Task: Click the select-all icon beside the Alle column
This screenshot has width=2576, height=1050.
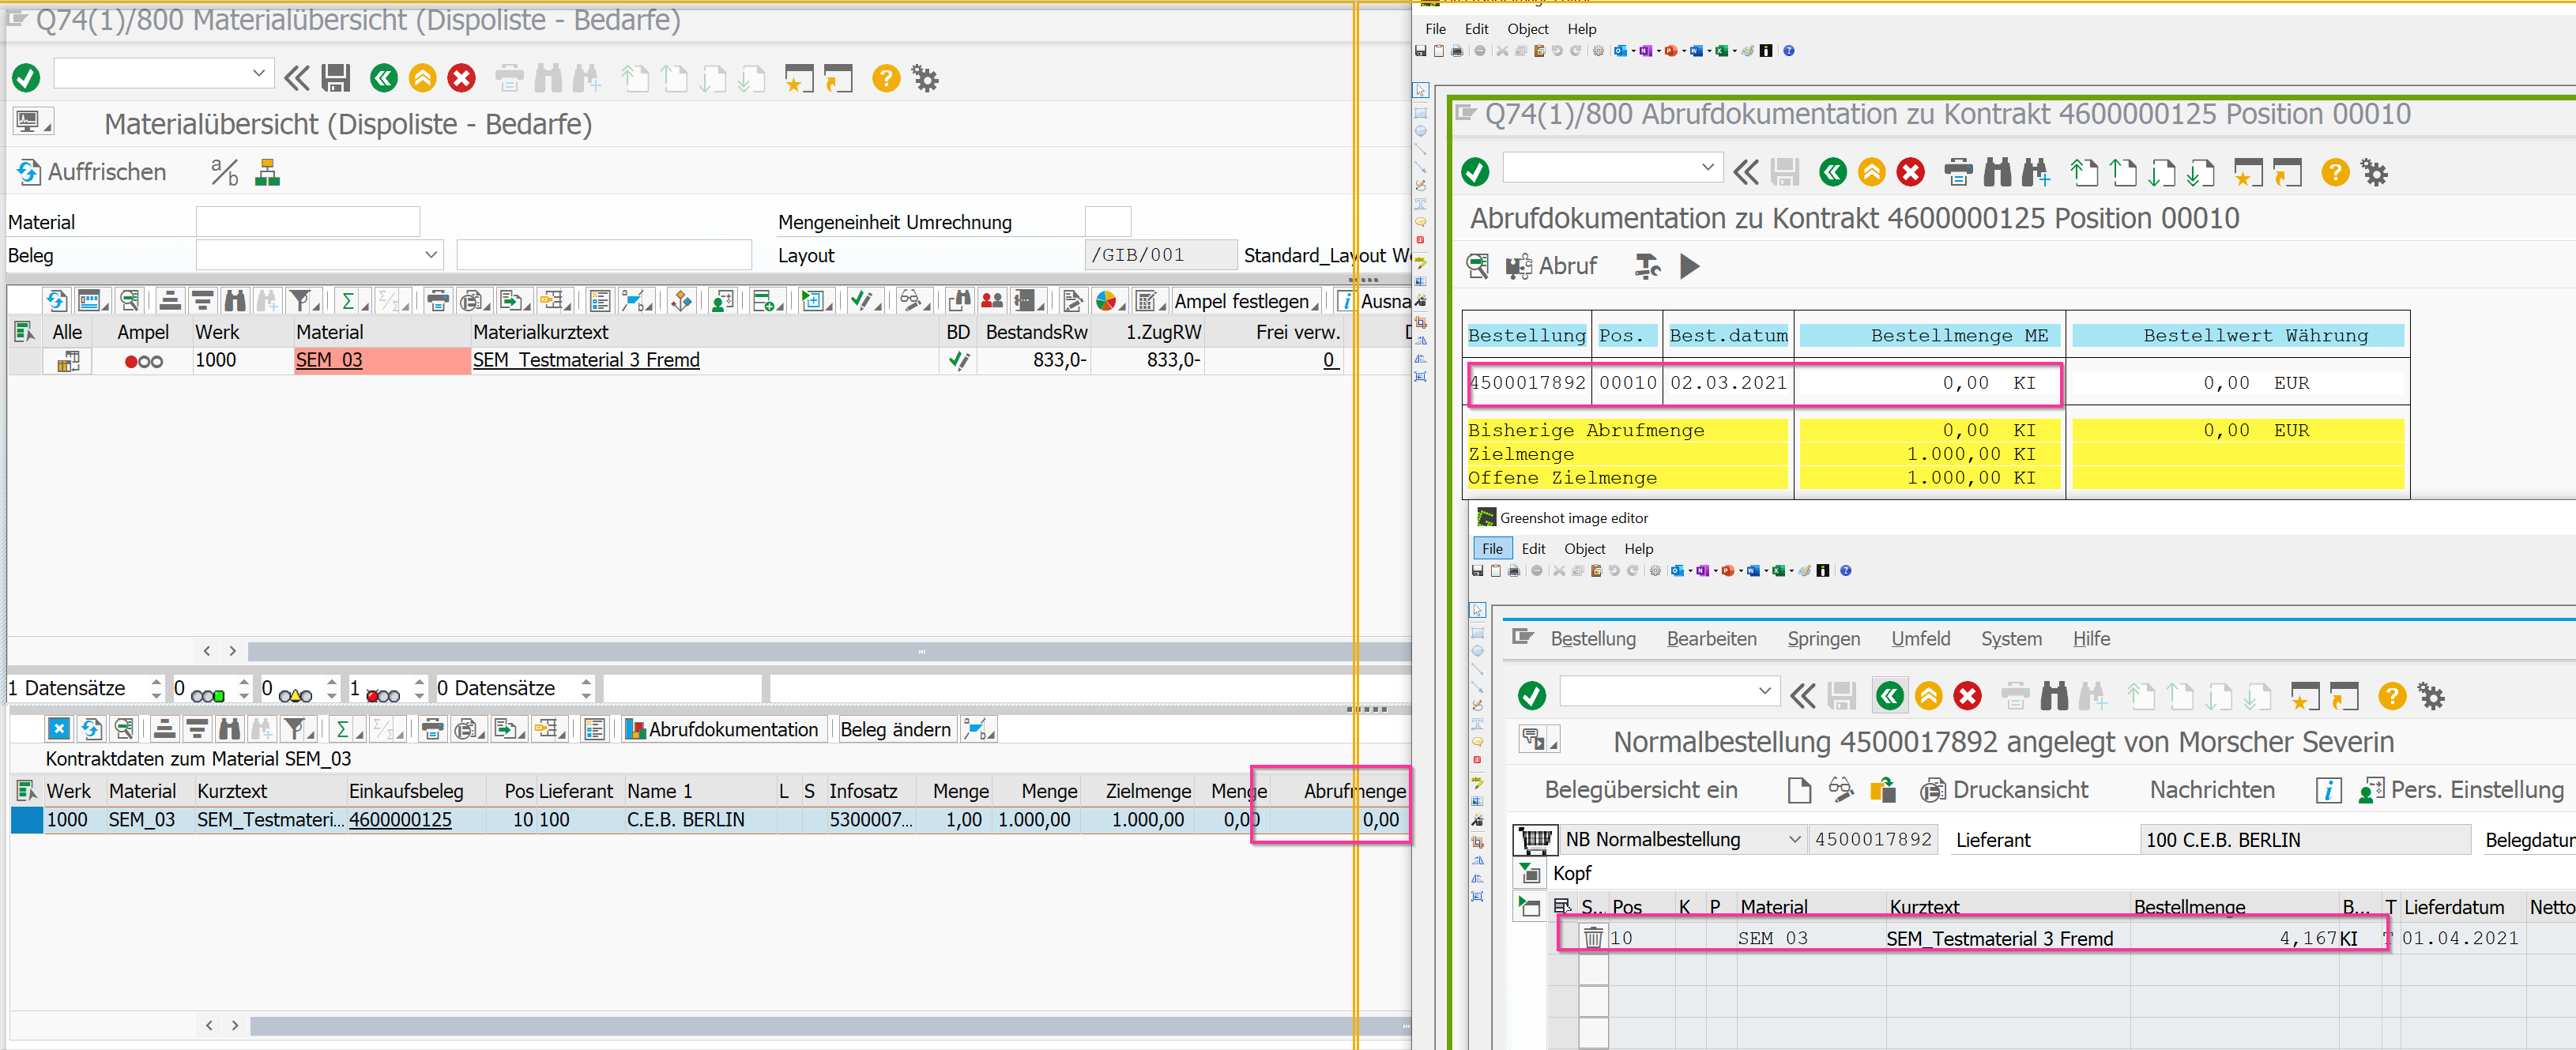Action: click(24, 332)
